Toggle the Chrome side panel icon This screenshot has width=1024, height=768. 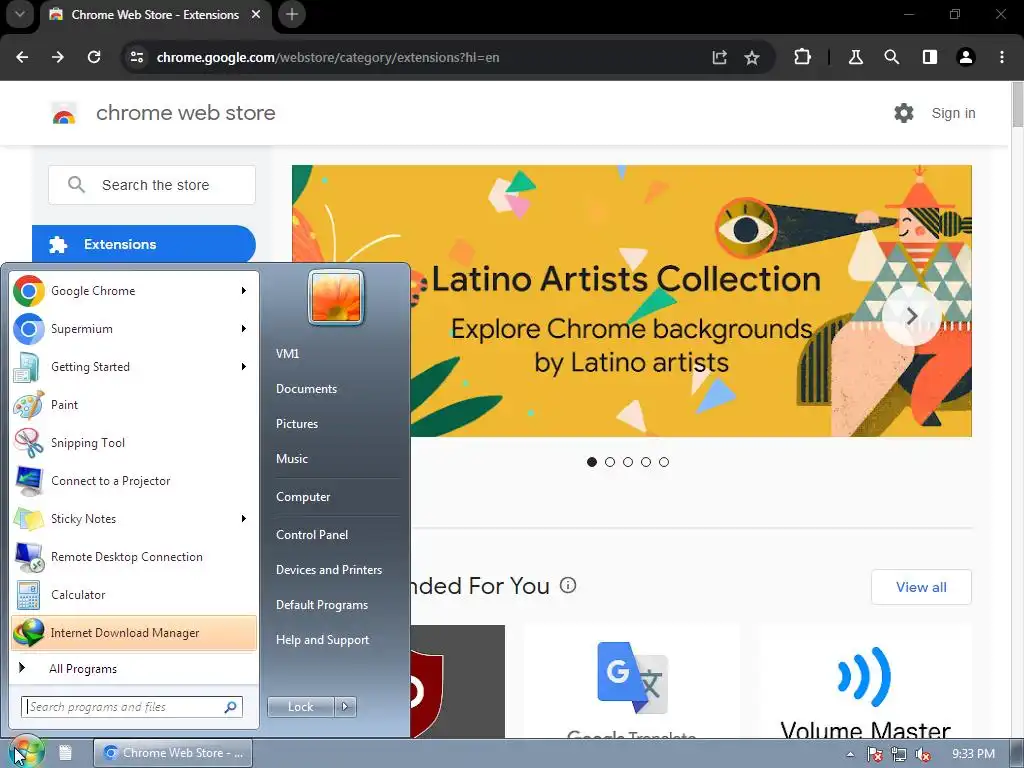(x=930, y=57)
